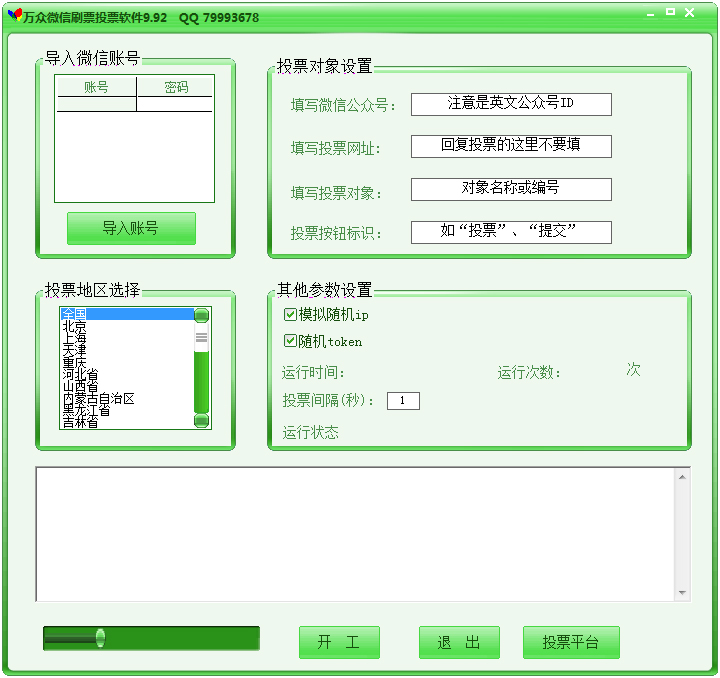720x678 pixels.
Task: Click the app logo icon in title bar
Action: pos(15,16)
